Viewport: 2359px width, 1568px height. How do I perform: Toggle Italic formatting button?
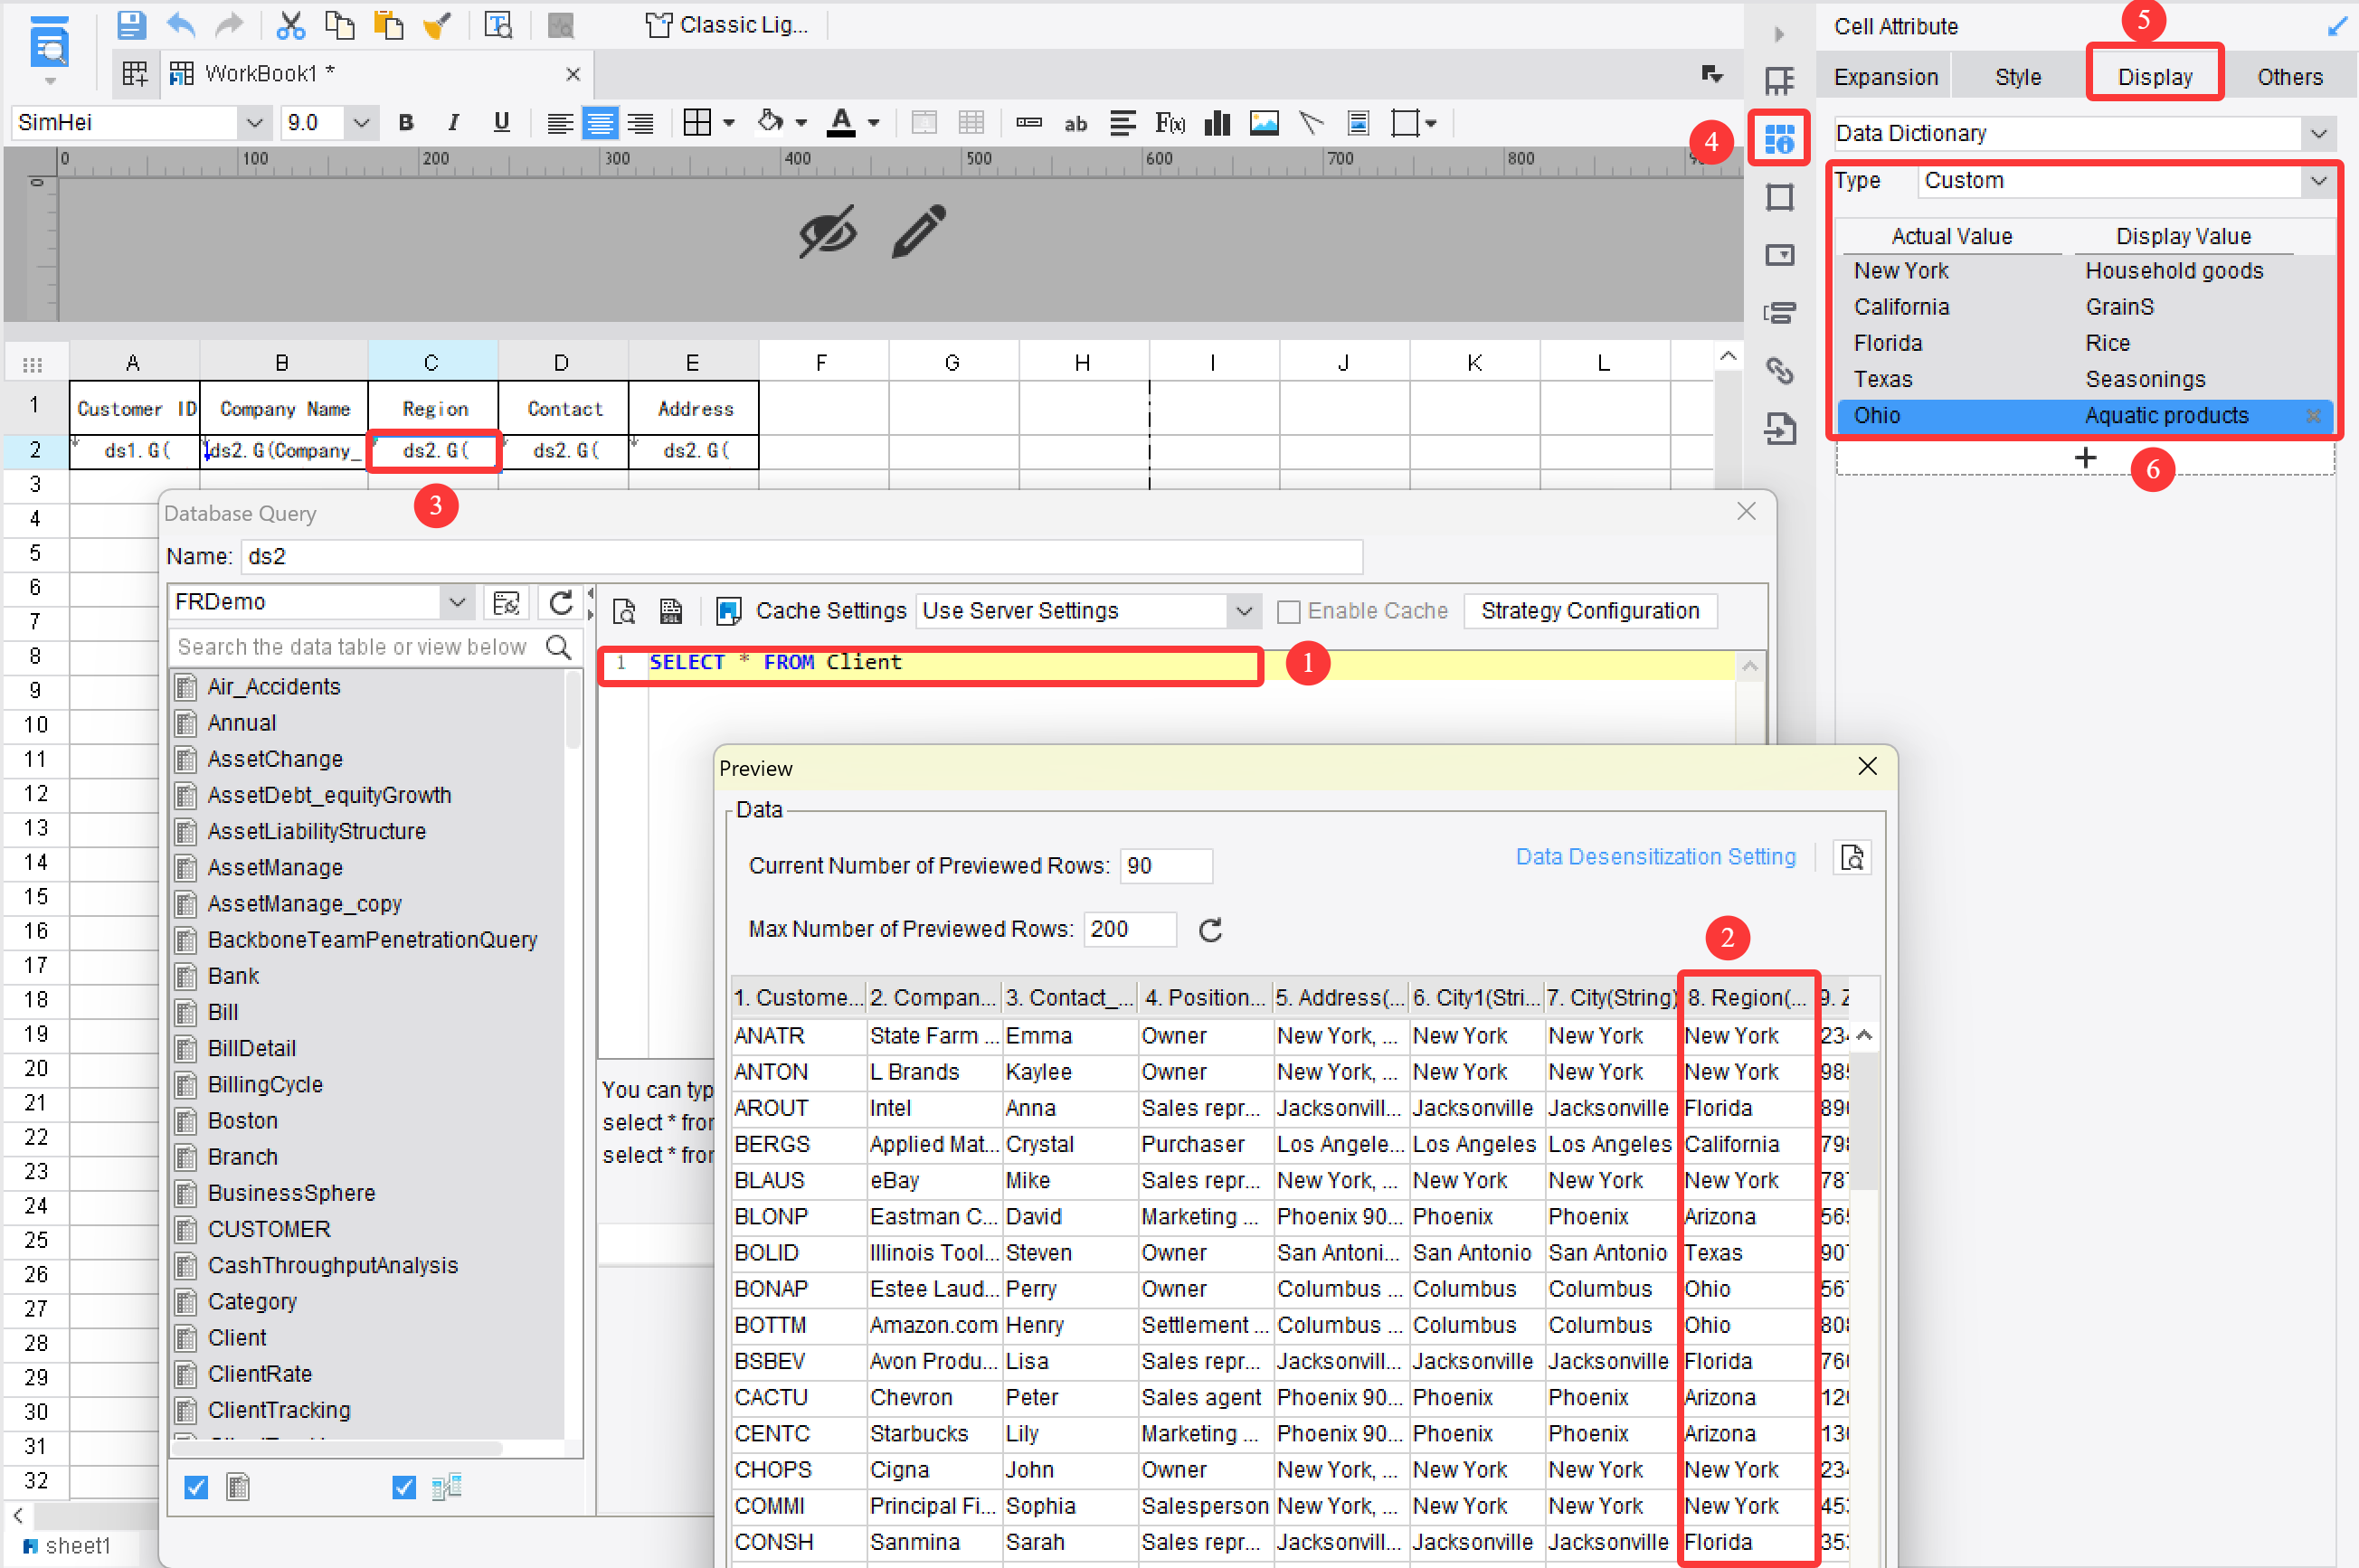tap(453, 123)
